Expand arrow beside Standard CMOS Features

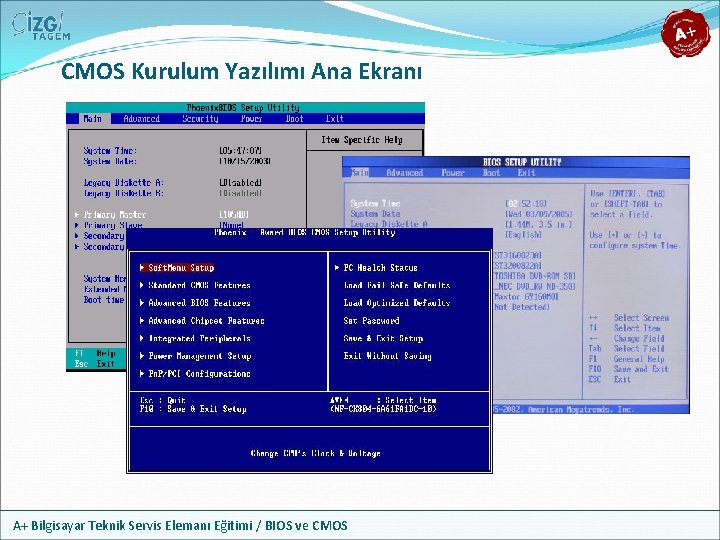pos(142,285)
